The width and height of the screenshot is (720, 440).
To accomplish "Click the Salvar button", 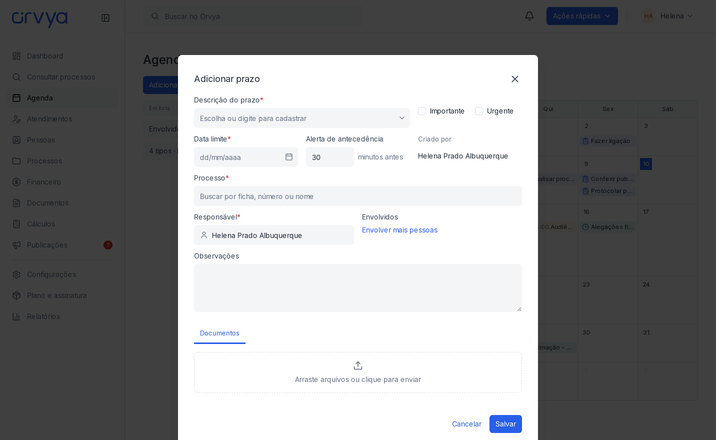I will 506,424.
